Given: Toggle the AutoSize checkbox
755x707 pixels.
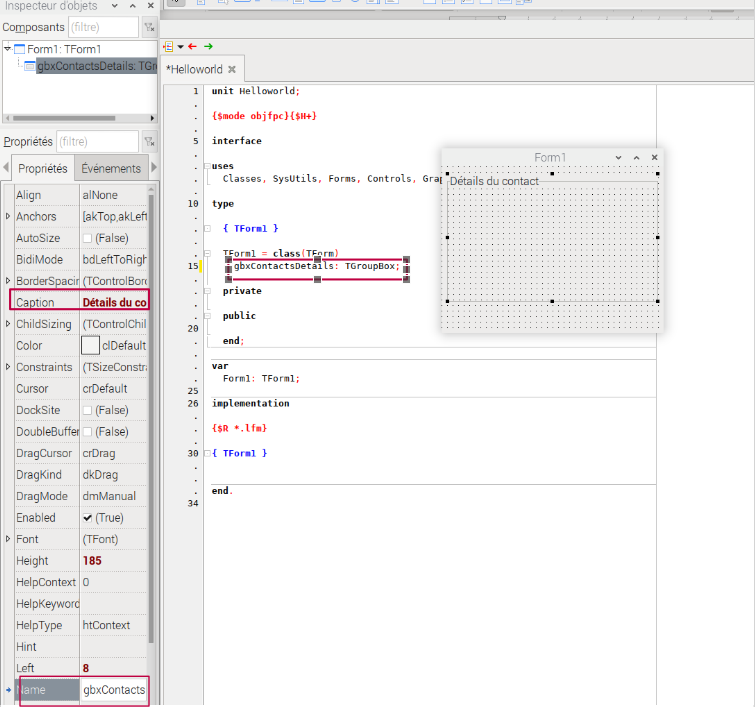Looking at the screenshot, I should click(x=88, y=238).
